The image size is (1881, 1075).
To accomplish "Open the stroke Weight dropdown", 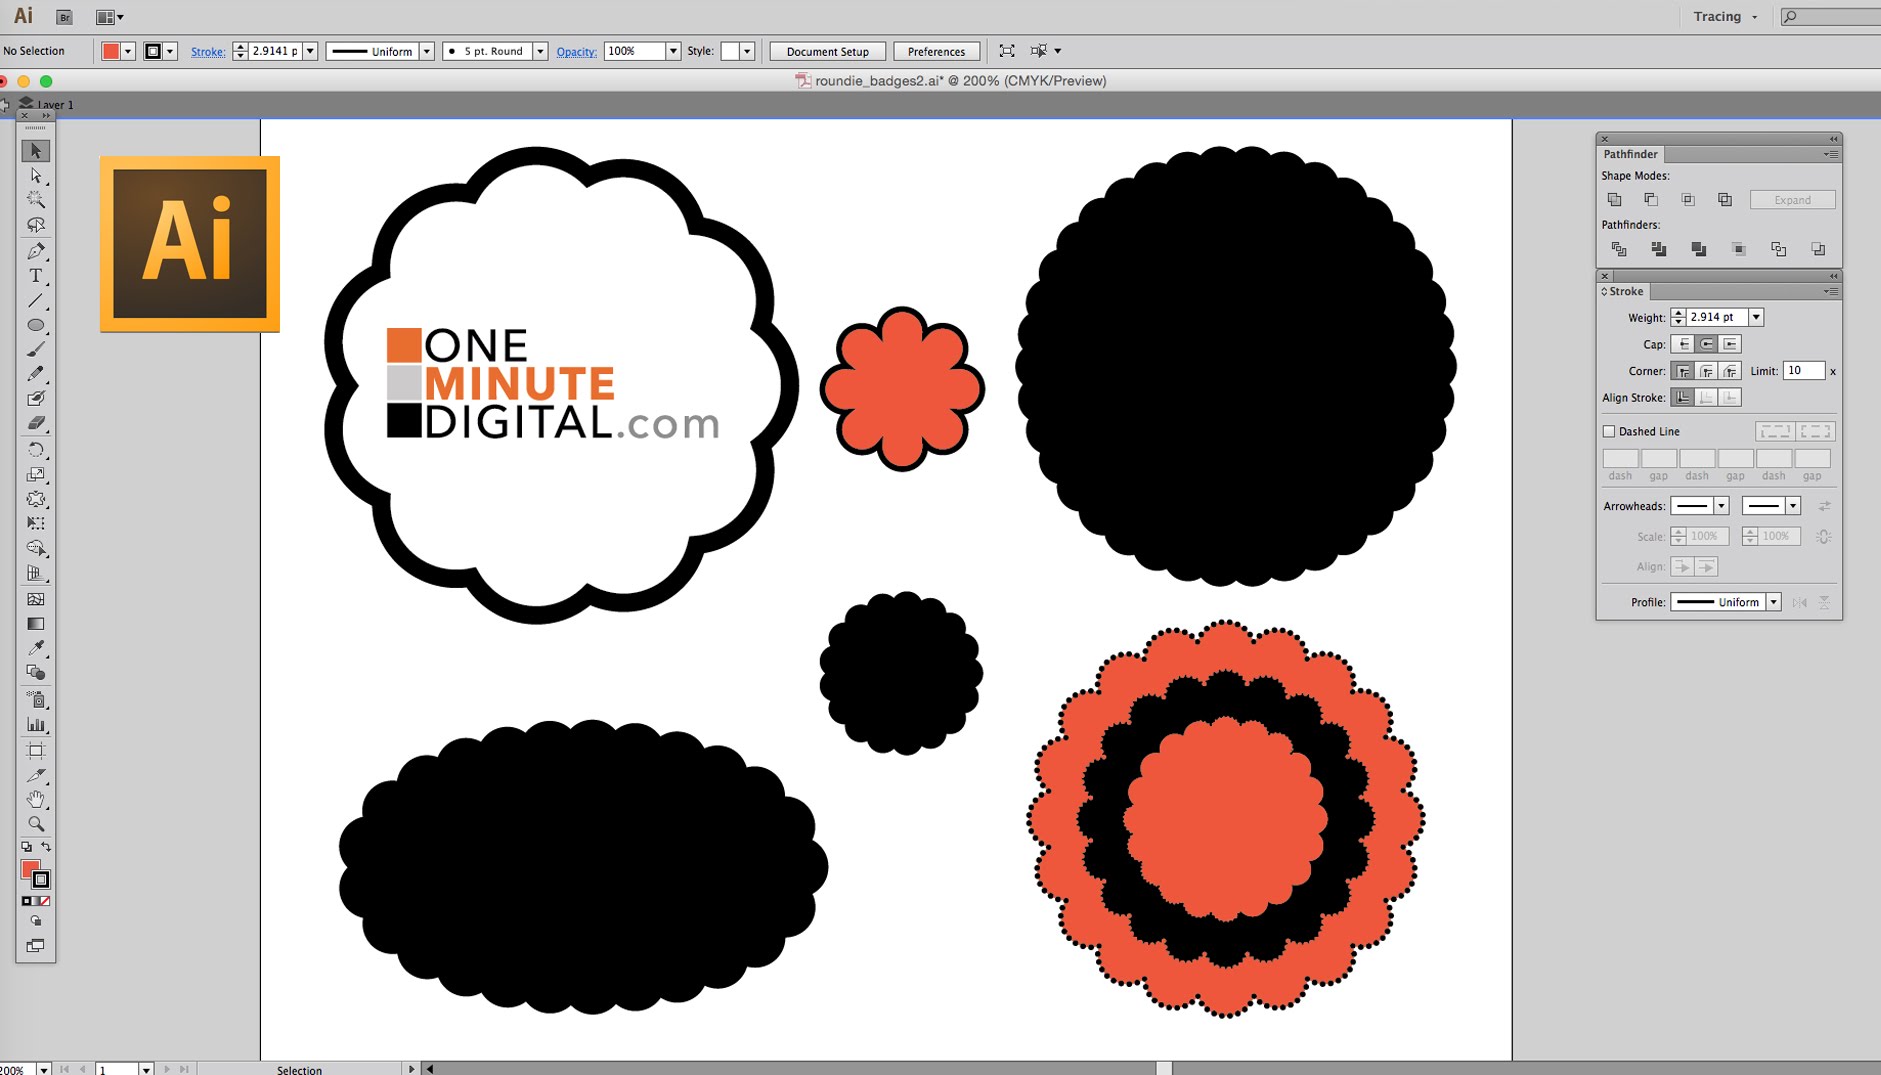I will [x=1755, y=317].
